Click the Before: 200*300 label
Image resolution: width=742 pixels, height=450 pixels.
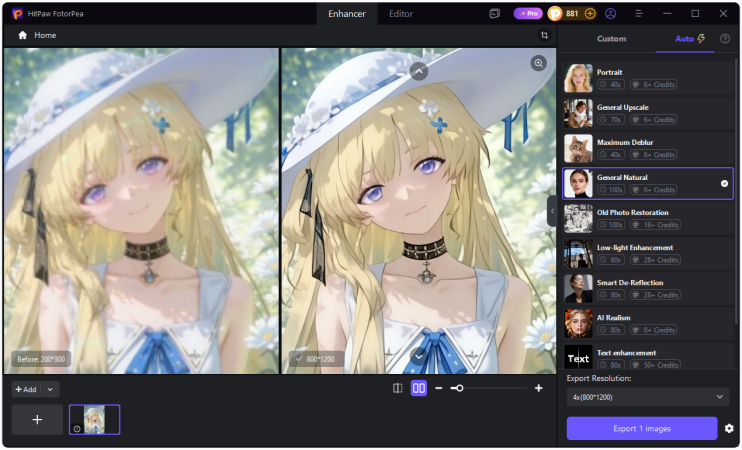41,359
